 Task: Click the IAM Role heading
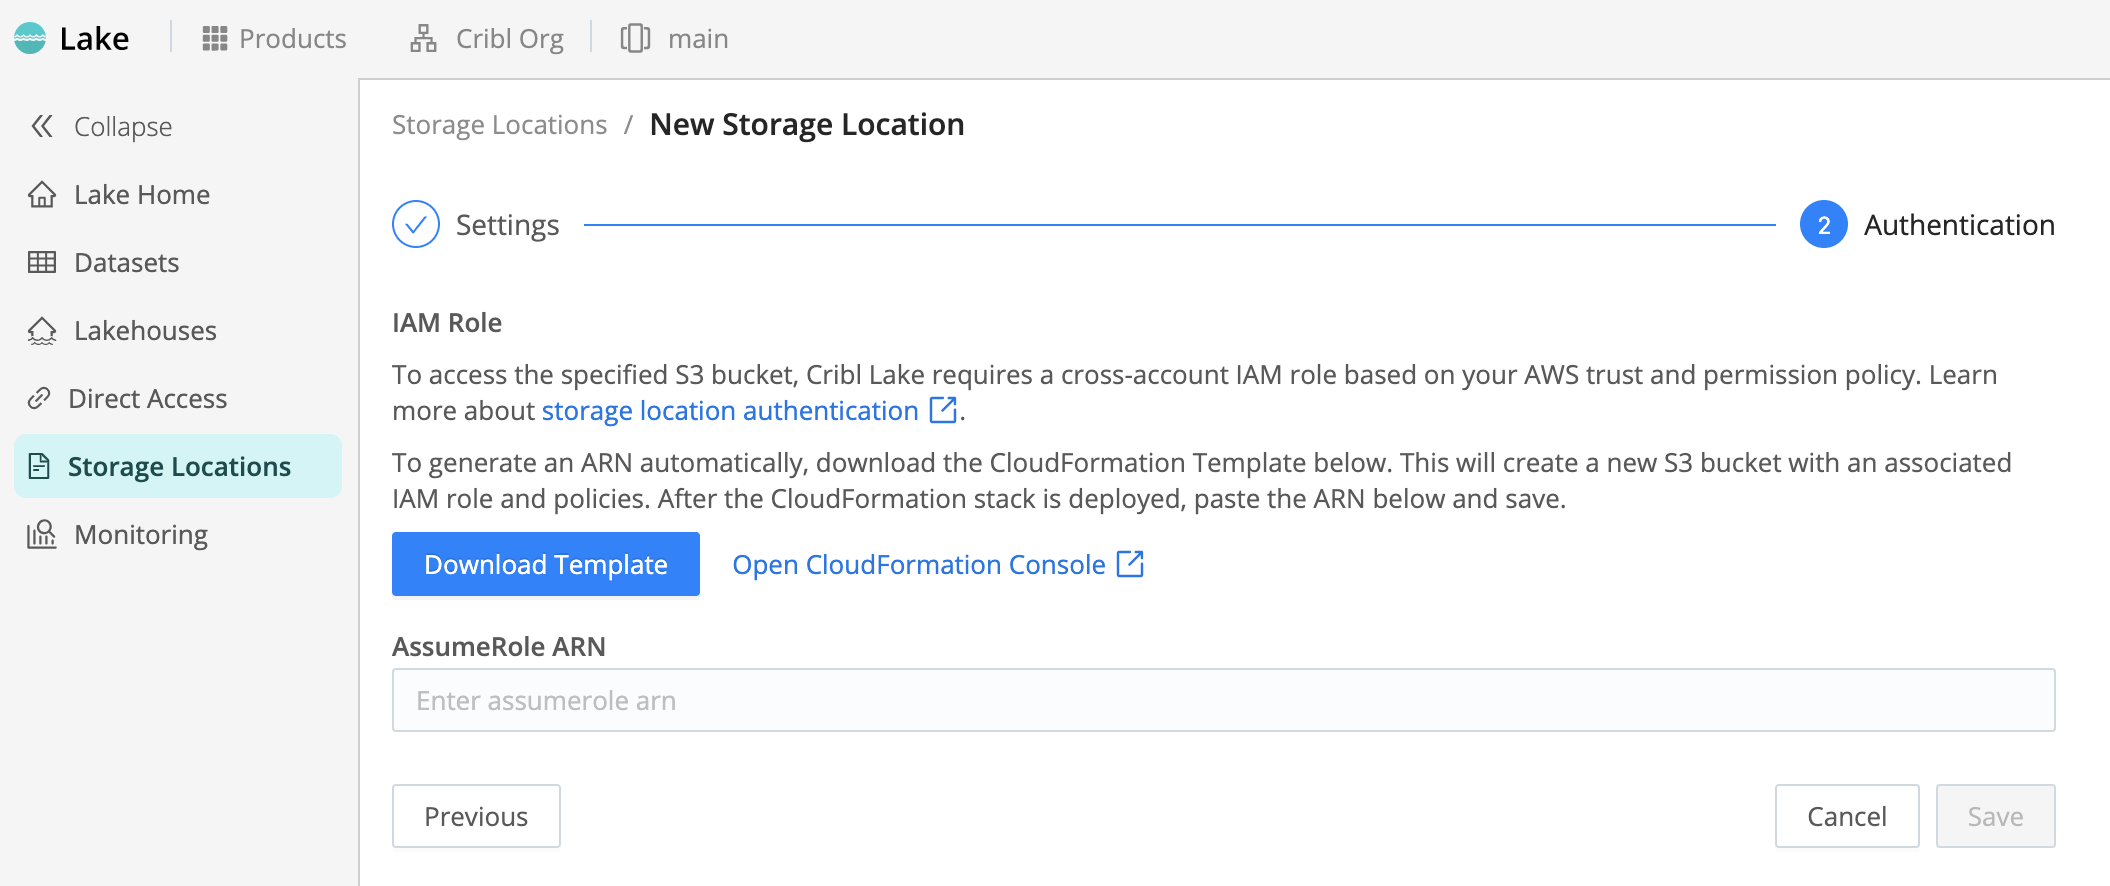(447, 322)
